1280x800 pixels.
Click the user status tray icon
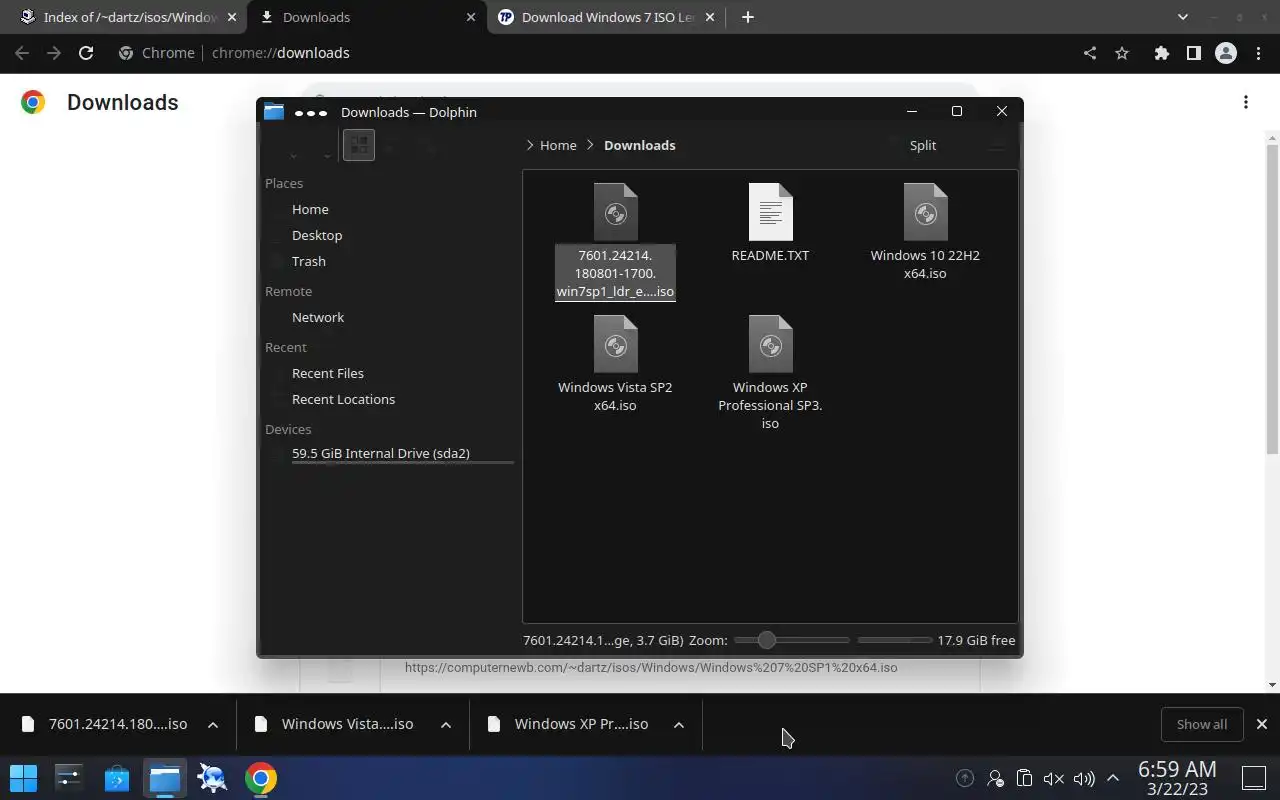995,778
